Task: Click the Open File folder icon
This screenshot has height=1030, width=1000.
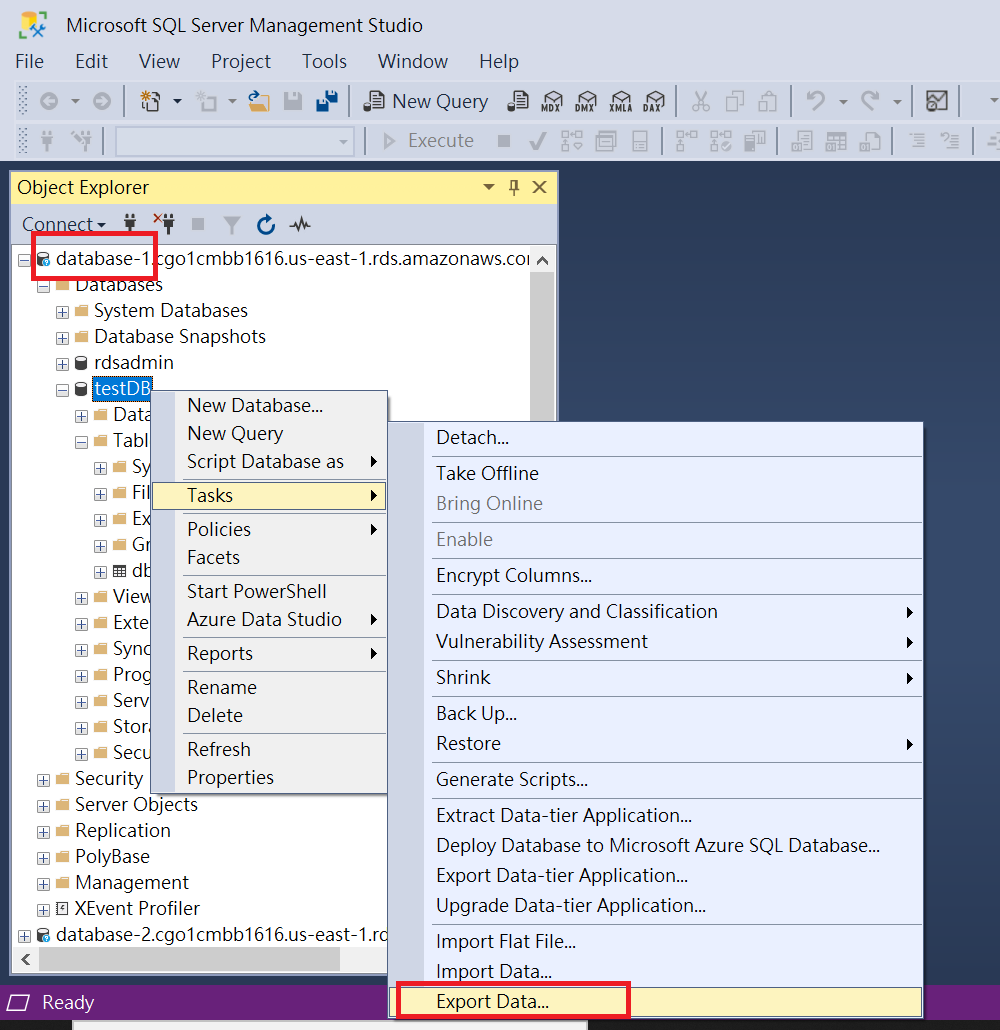Action: click(259, 101)
